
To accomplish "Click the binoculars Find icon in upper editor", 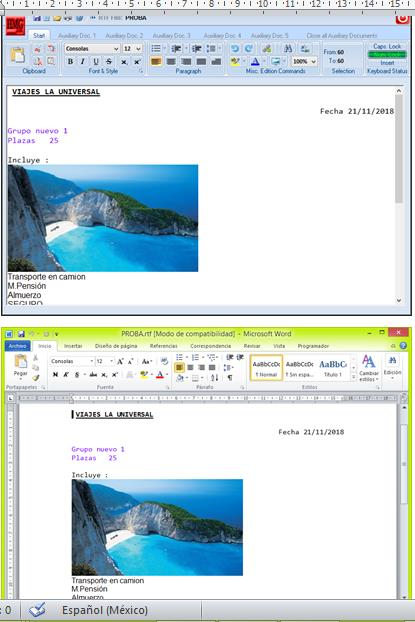I will pyautogui.click(x=288, y=48).
